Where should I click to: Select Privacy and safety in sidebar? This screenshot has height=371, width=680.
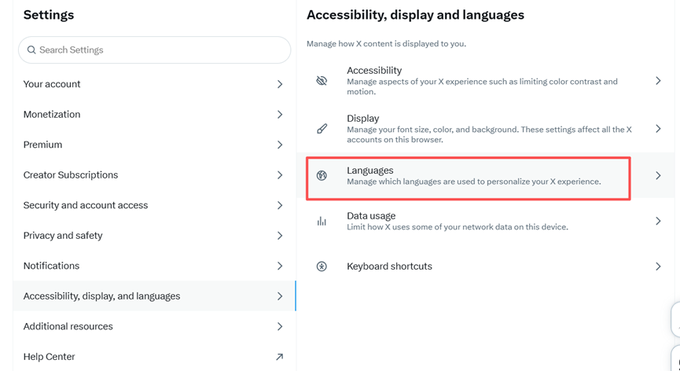[154, 236]
